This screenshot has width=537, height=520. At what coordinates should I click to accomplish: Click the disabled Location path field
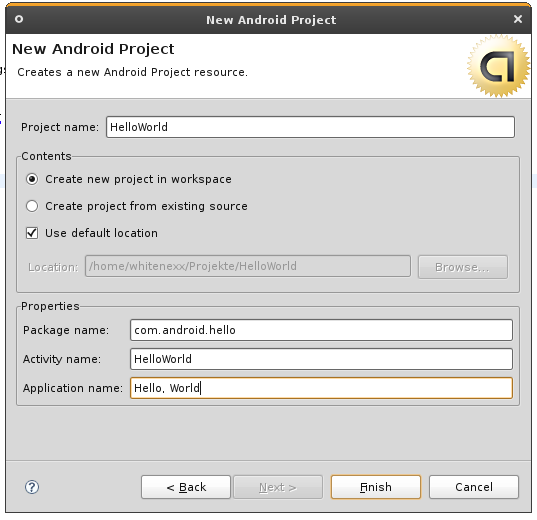[248, 266]
